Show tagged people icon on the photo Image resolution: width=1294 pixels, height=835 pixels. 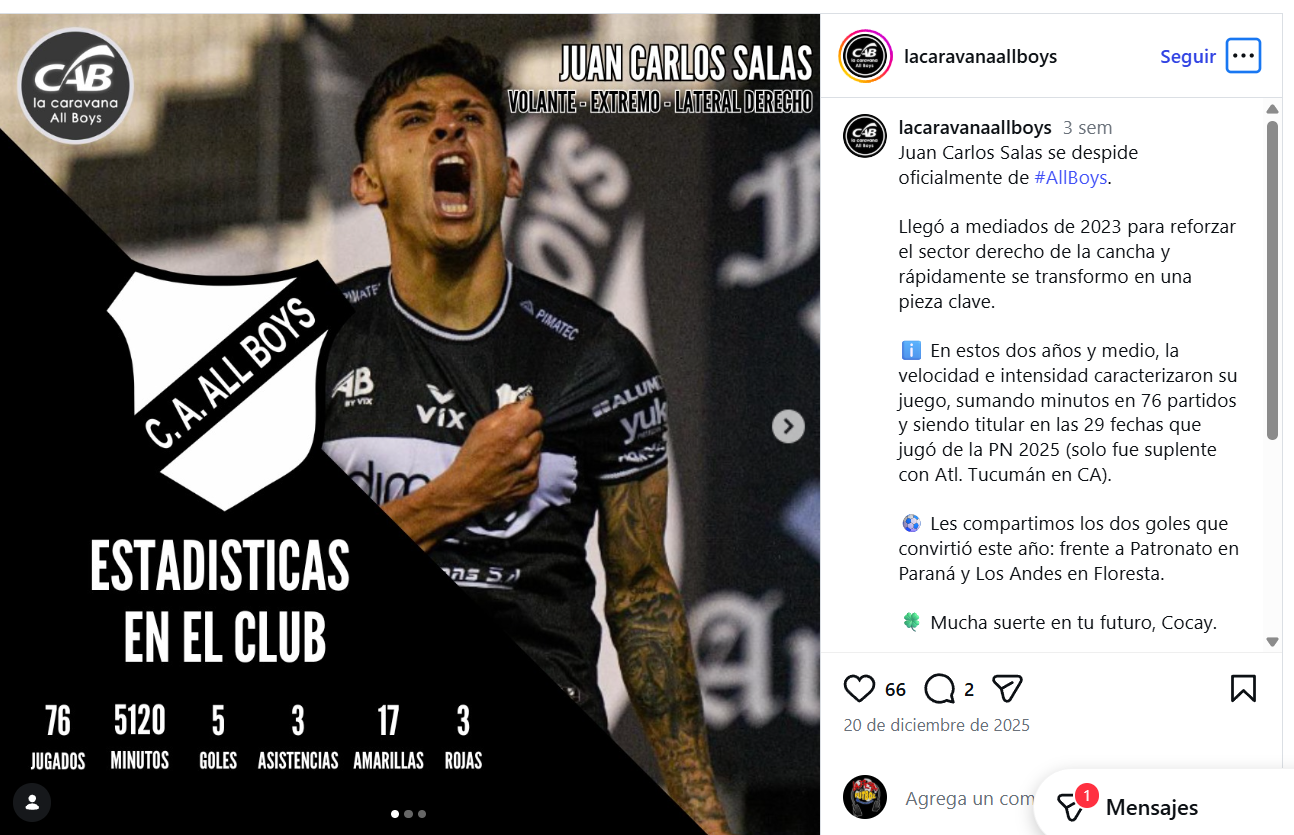(x=32, y=802)
